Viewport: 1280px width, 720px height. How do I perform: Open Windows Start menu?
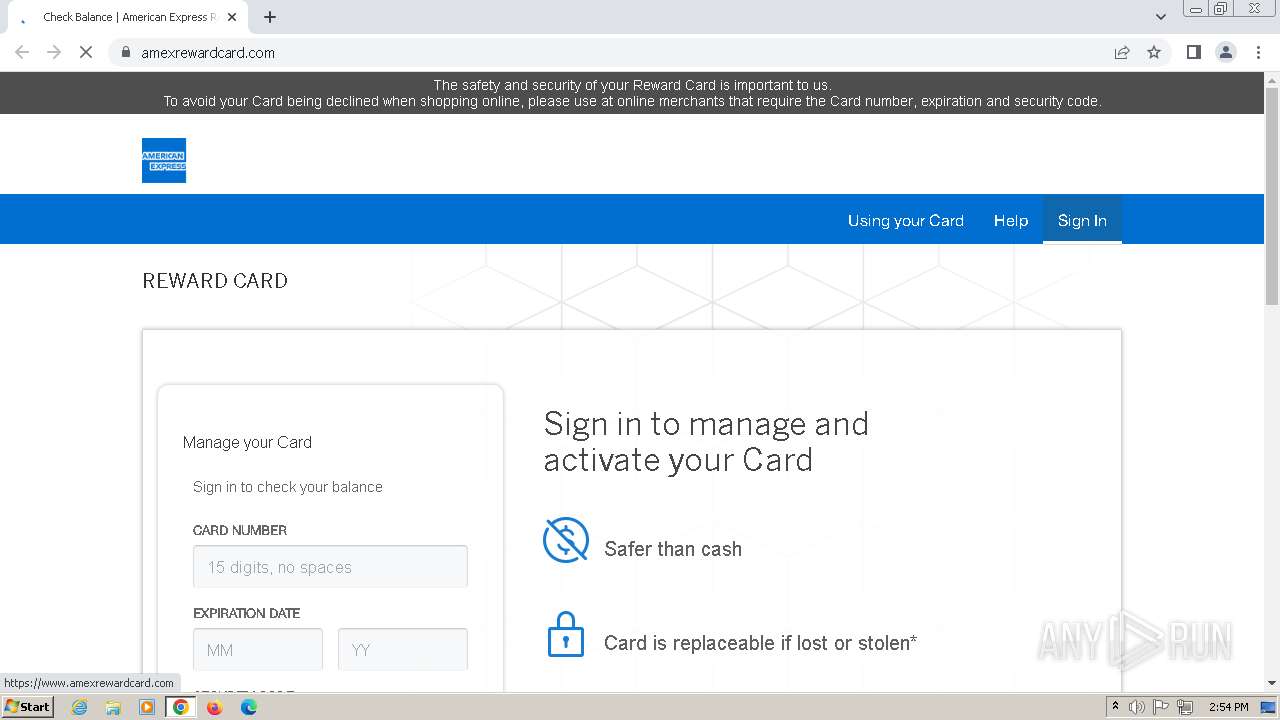tap(28, 706)
